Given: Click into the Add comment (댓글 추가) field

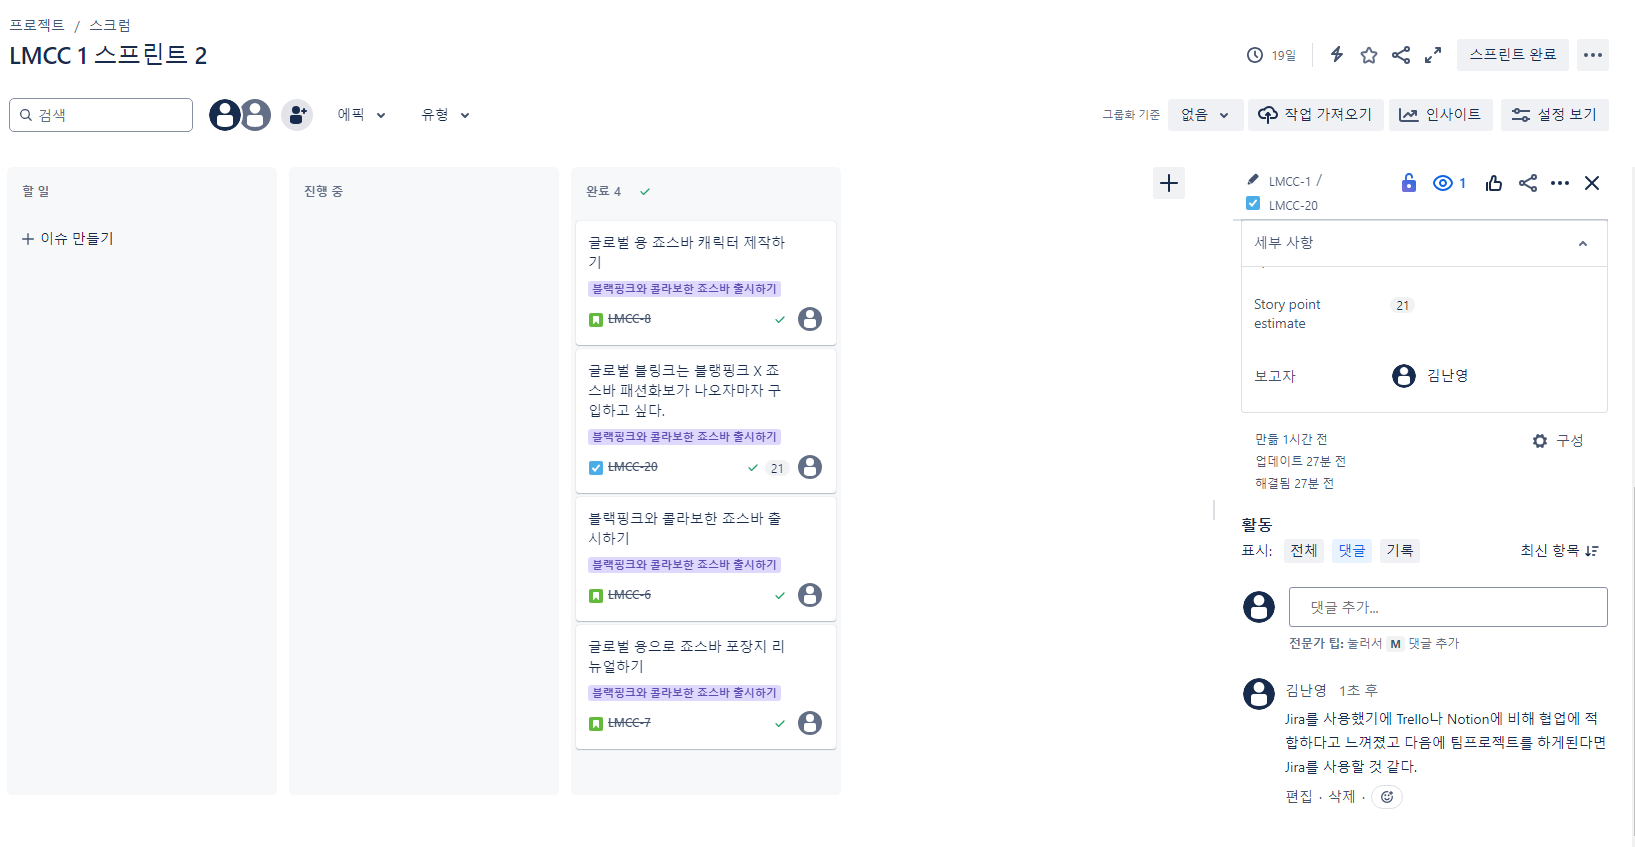Looking at the screenshot, I should [x=1448, y=607].
